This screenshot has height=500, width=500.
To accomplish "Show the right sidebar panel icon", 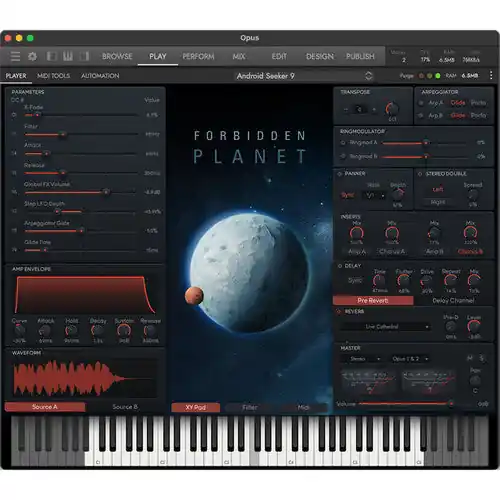I will pyautogui.click(x=84, y=56).
